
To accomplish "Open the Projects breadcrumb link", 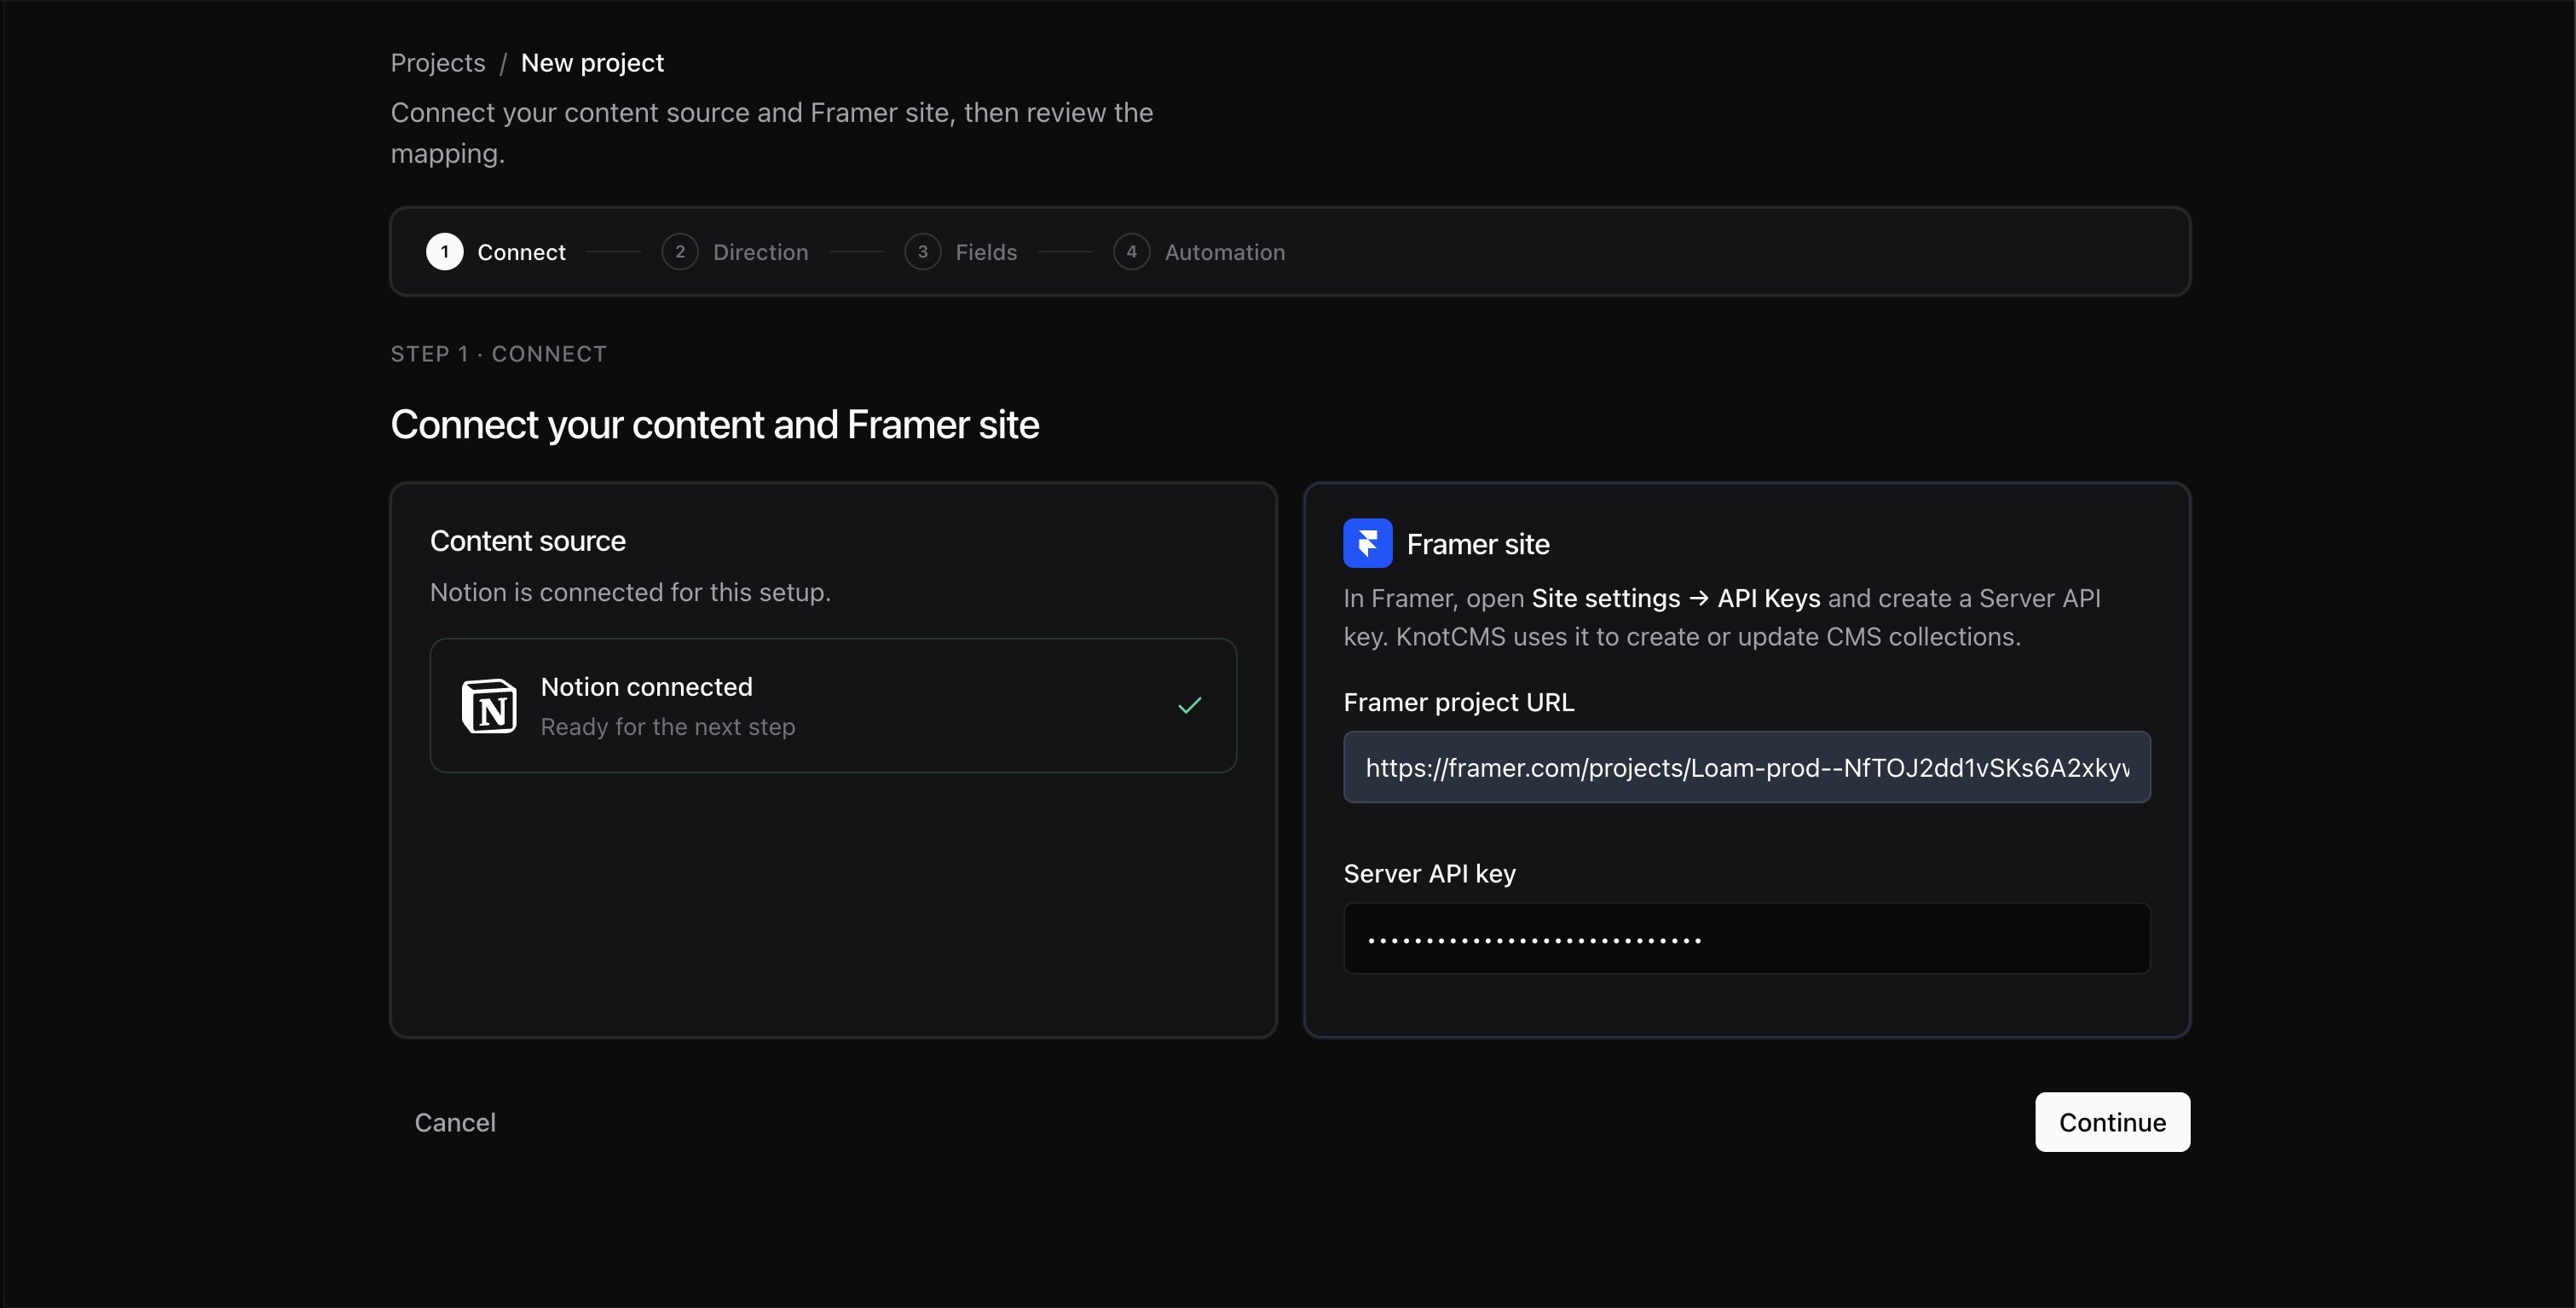I will point(438,63).
